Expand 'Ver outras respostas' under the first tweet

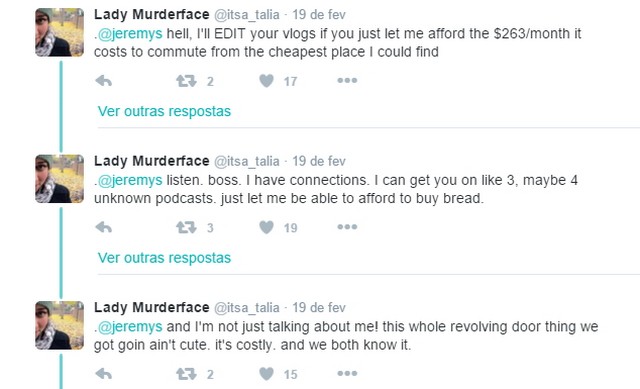coord(164,111)
